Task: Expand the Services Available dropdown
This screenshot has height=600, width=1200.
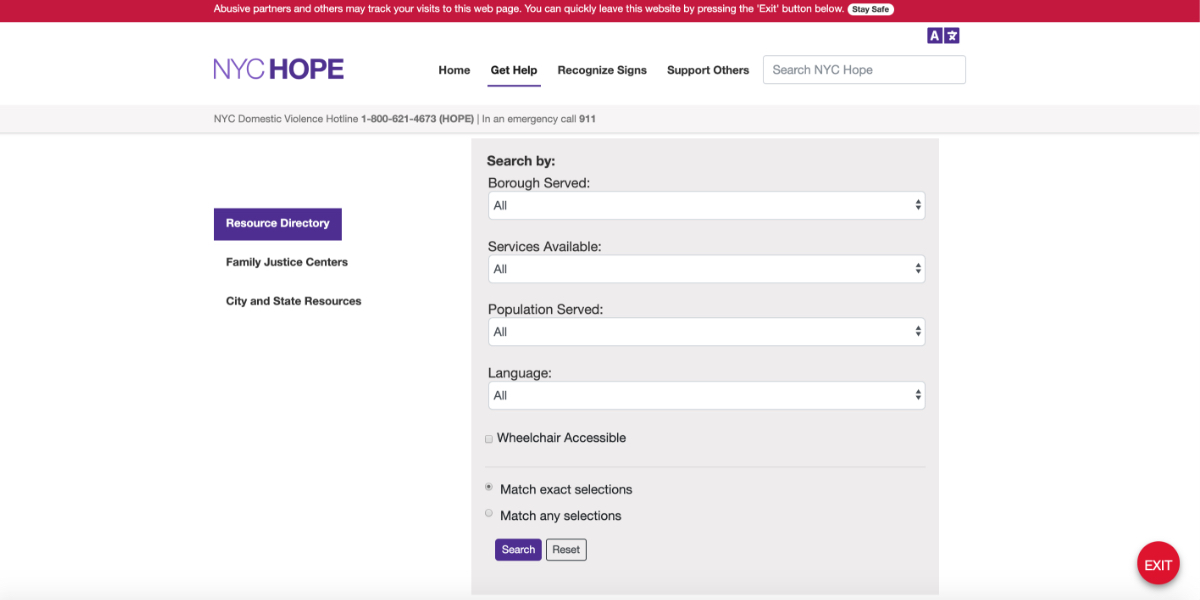Action: [x=706, y=268]
